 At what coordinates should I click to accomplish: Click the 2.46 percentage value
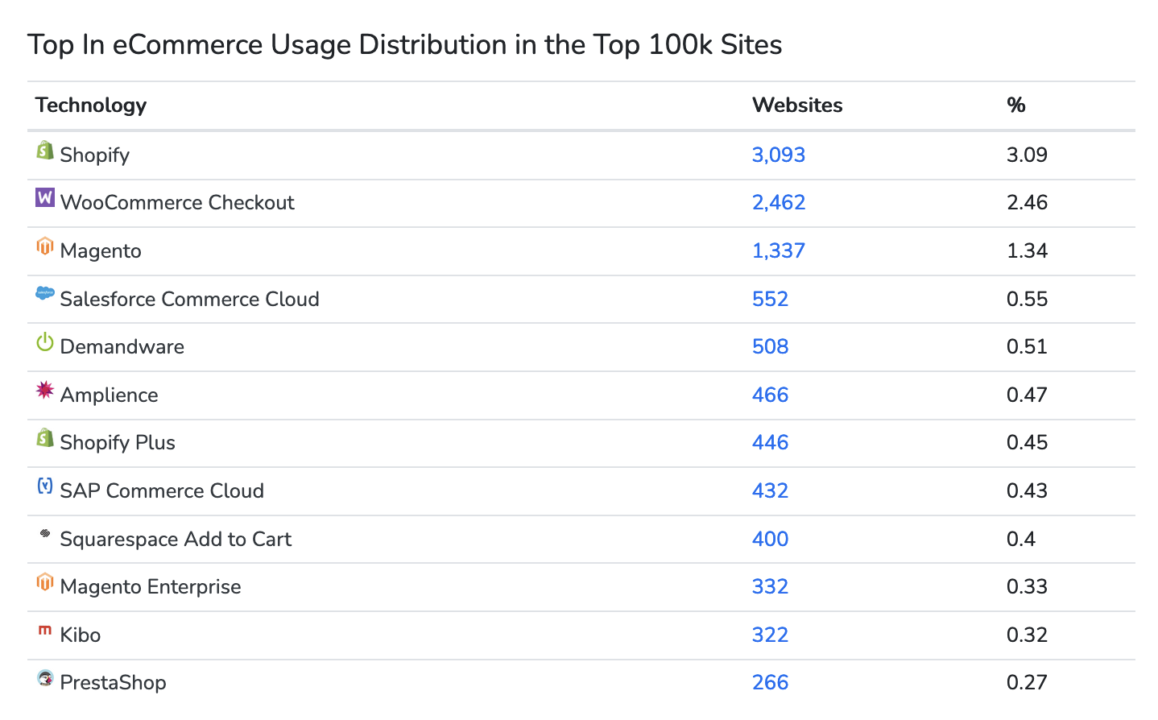click(1027, 202)
